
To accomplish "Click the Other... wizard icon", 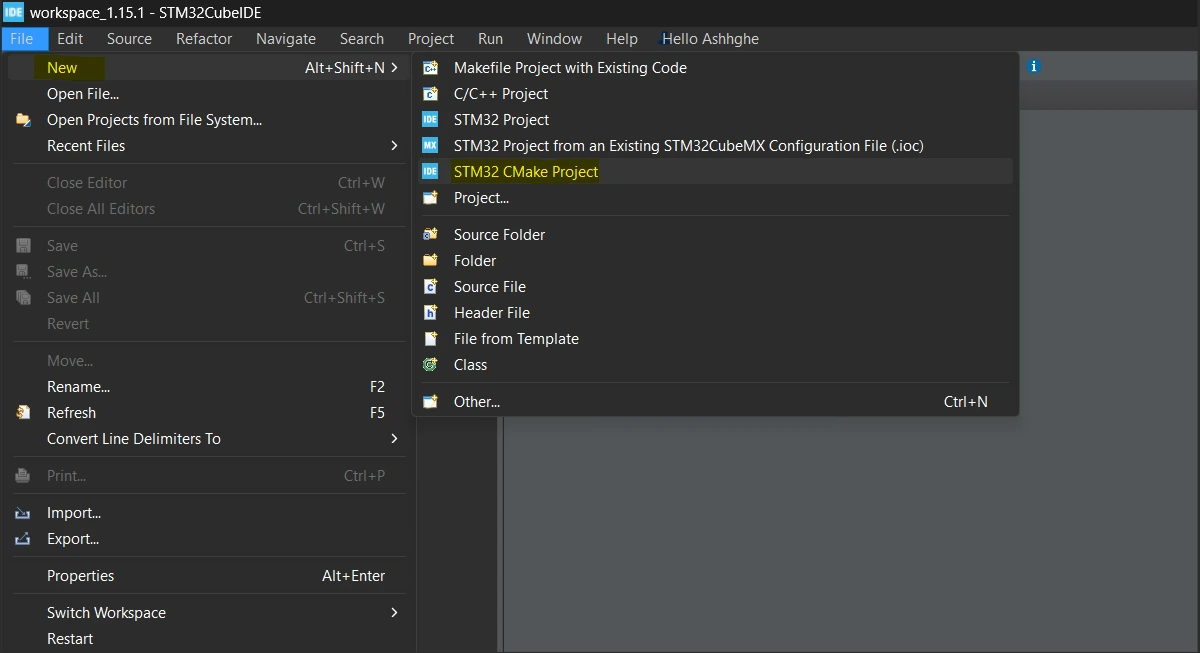I will pyautogui.click(x=430, y=402).
